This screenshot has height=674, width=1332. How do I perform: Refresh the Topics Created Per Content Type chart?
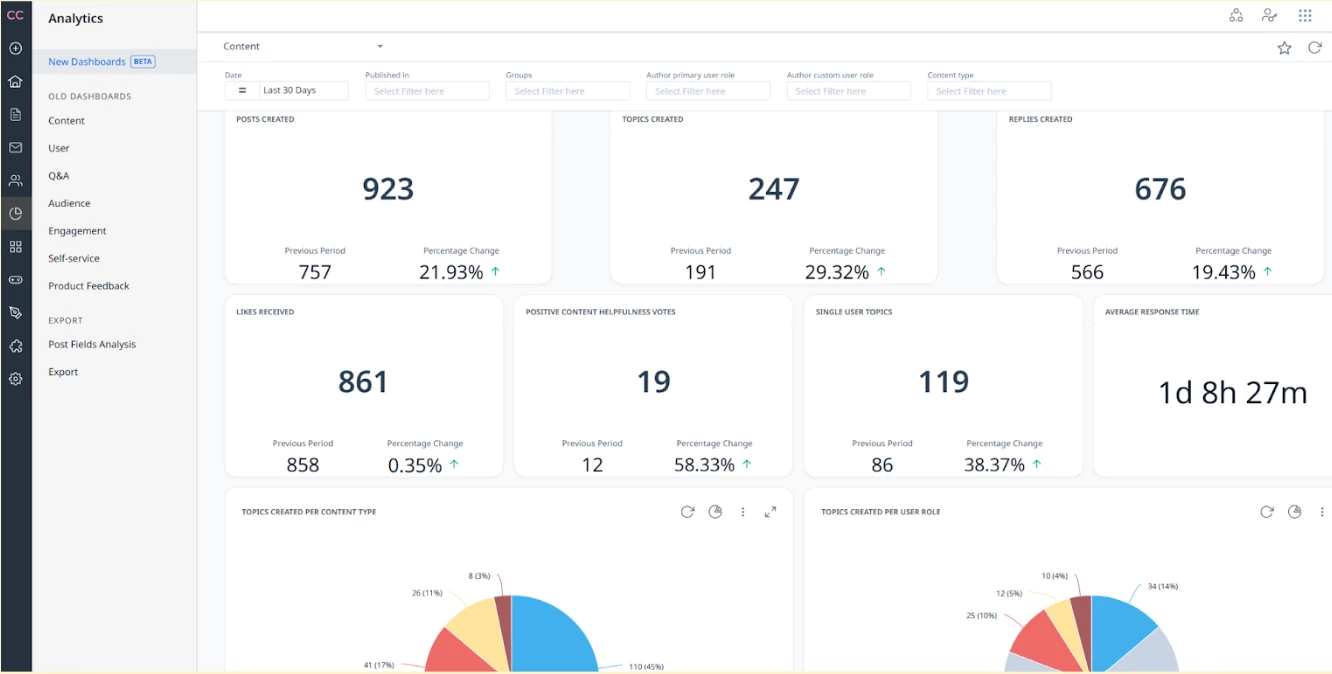click(x=687, y=511)
